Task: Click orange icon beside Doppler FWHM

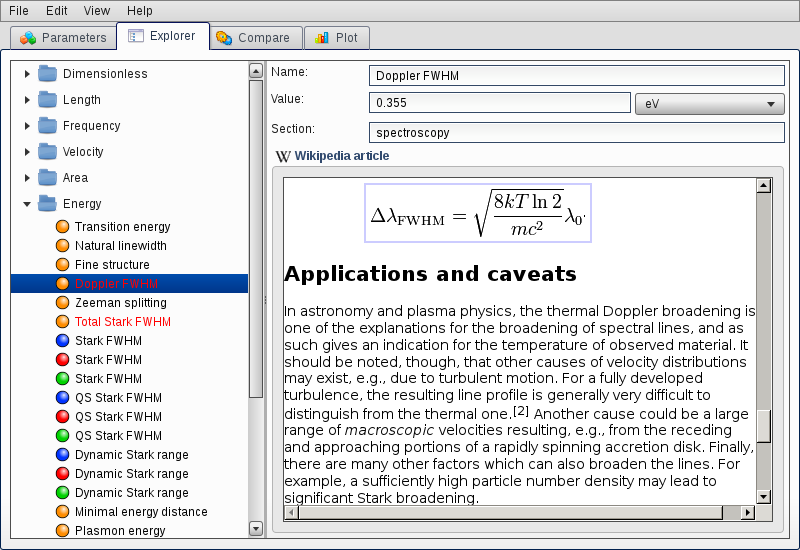Action: click(x=62, y=284)
